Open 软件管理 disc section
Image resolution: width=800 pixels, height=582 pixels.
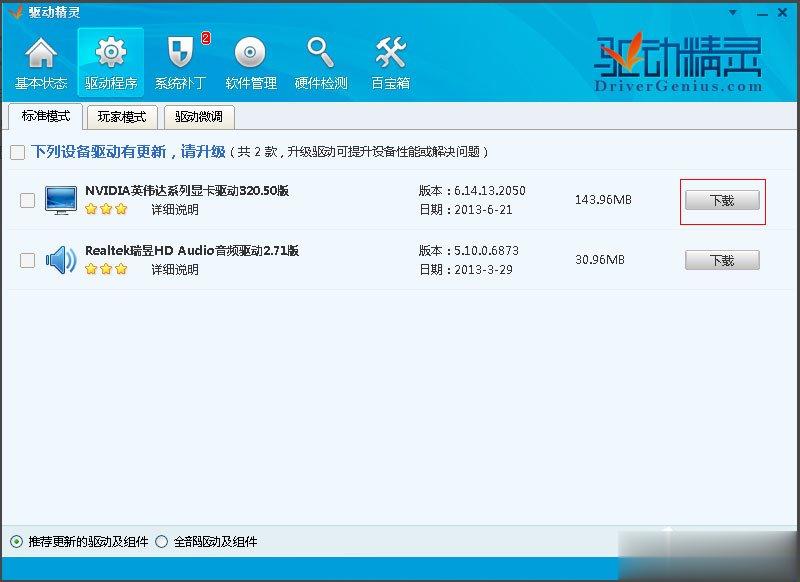pyautogui.click(x=251, y=63)
